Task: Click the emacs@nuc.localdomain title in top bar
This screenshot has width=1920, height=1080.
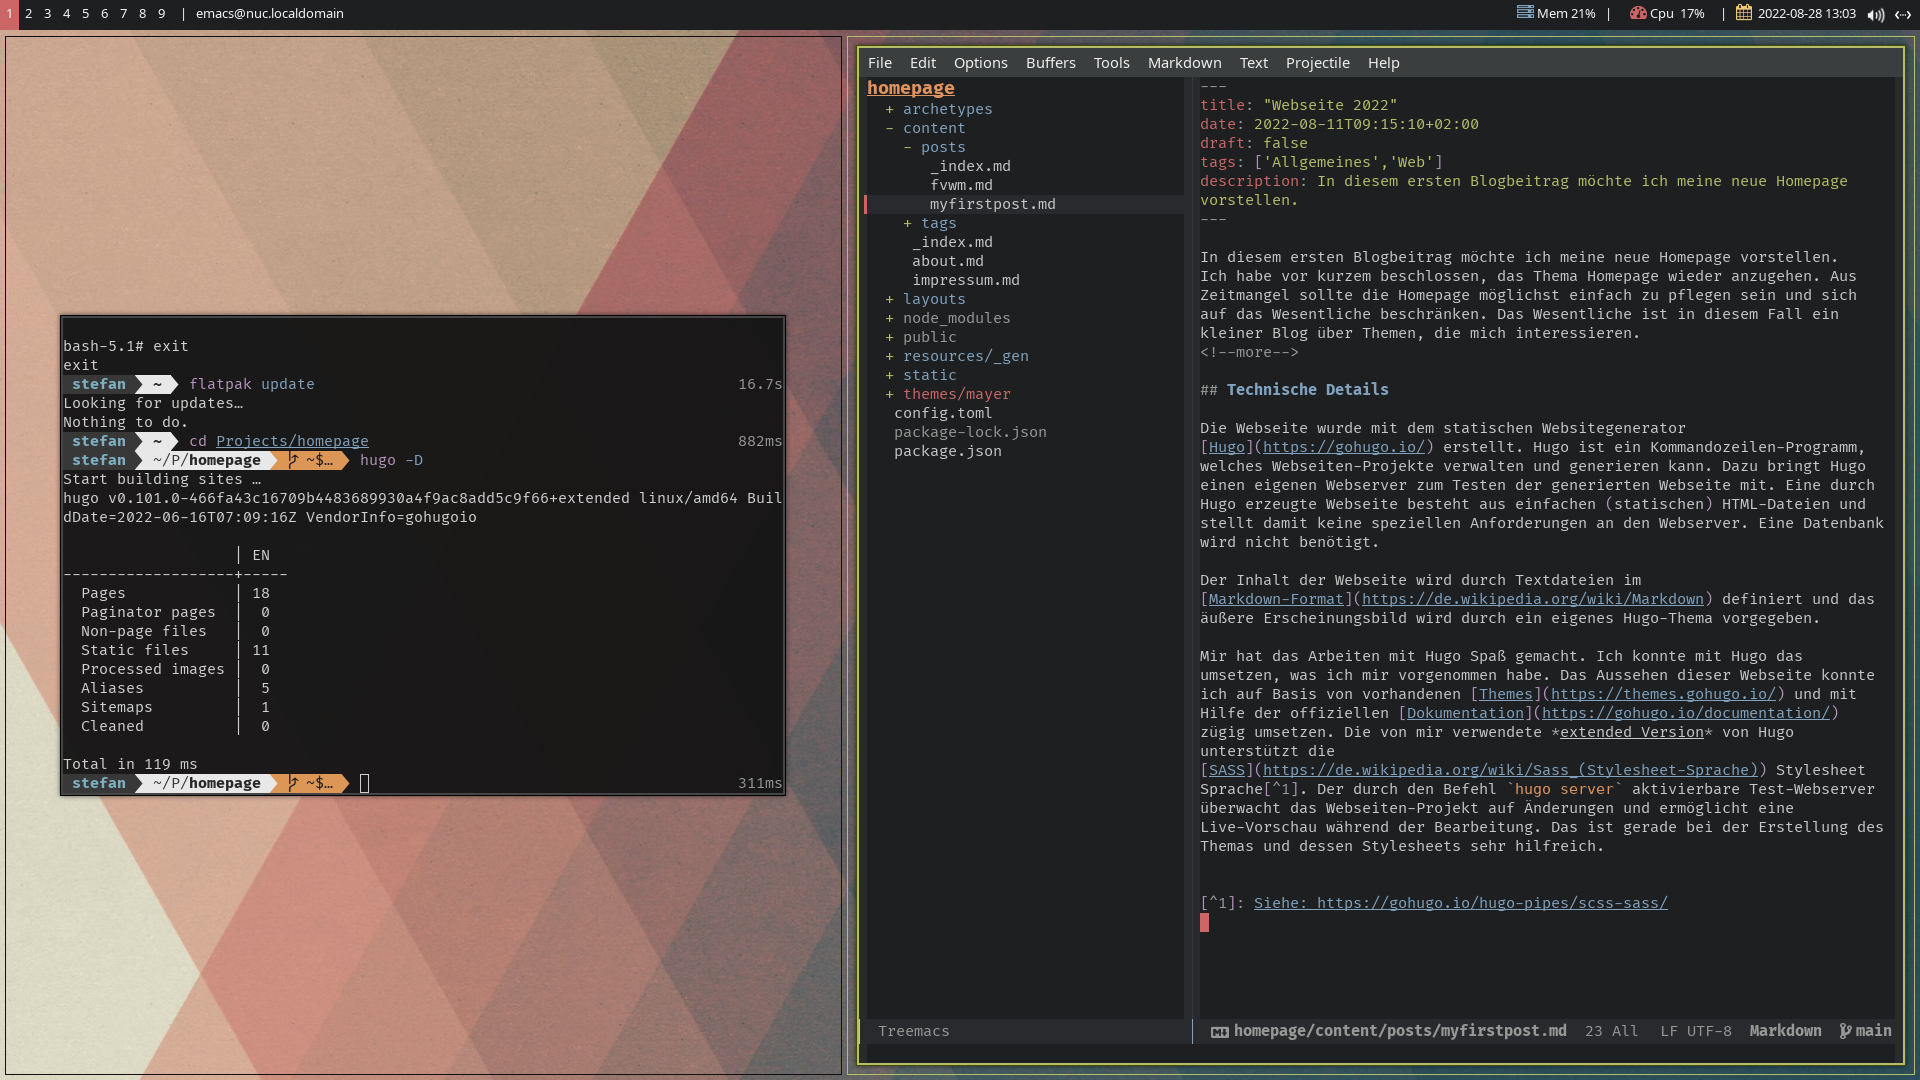Action: click(269, 14)
